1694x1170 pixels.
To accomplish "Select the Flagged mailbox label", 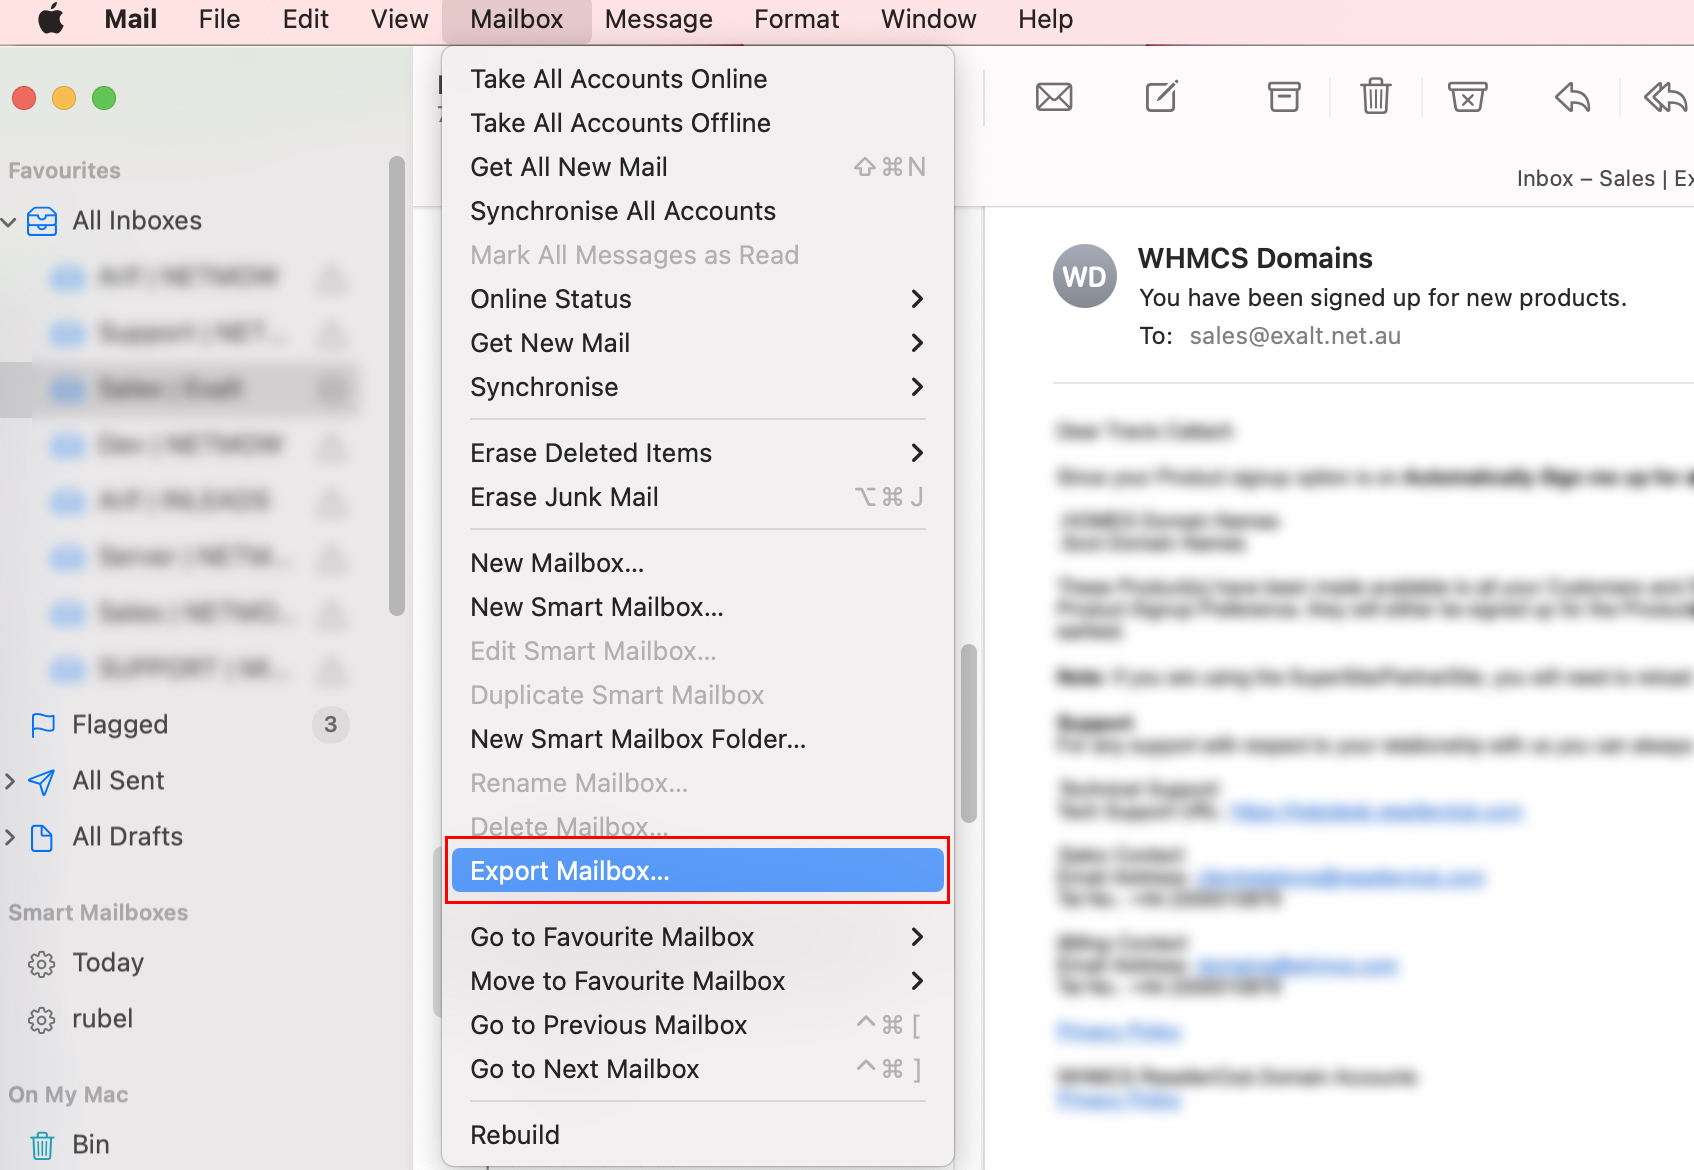I will pos(120,725).
